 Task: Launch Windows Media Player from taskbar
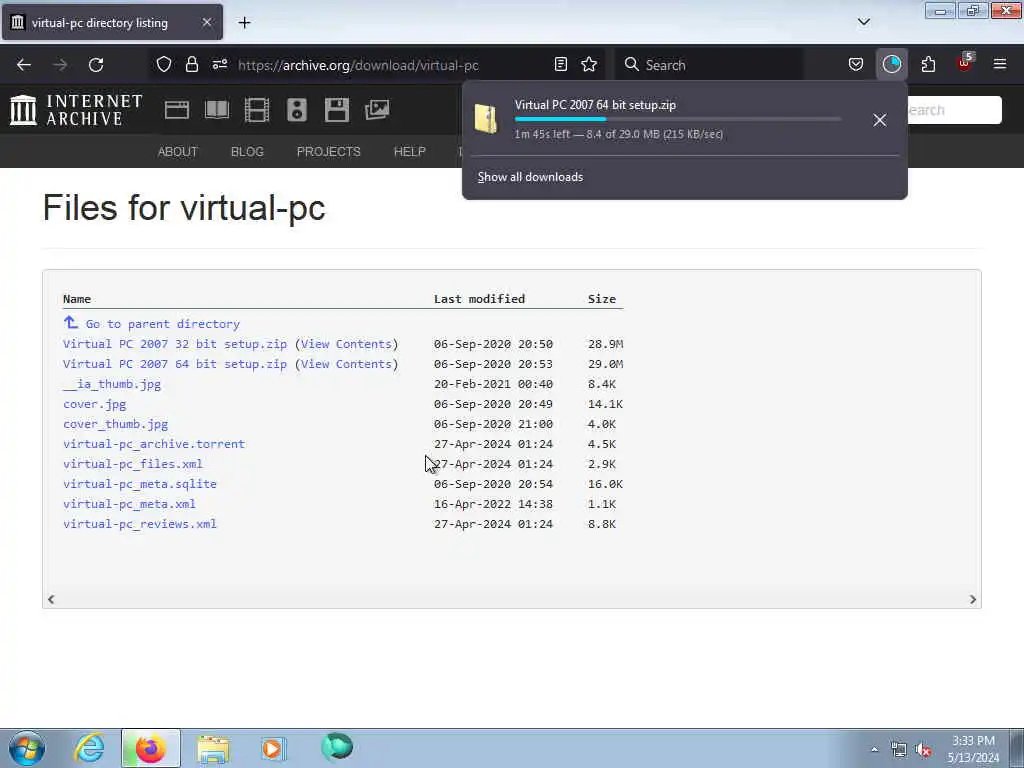(273, 748)
